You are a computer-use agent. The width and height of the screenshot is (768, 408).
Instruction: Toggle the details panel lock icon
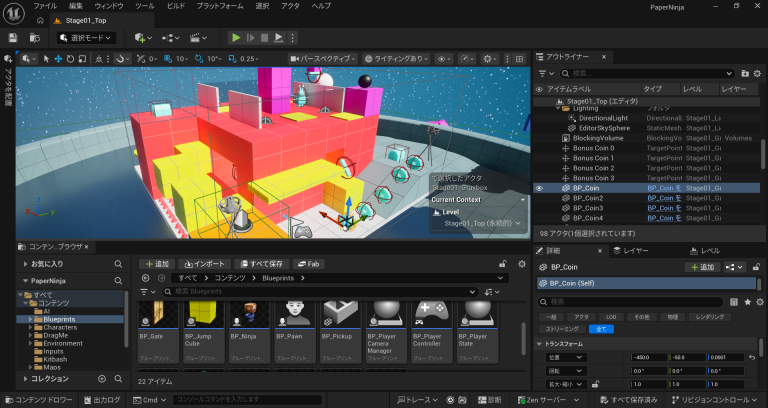pos(757,267)
